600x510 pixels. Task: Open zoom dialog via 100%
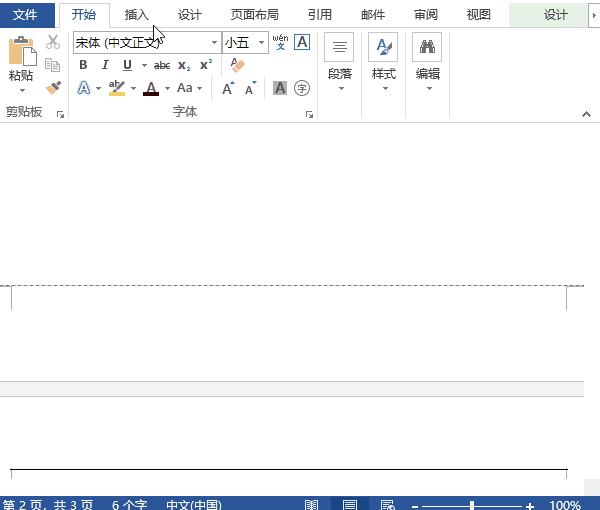[x=565, y=505]
